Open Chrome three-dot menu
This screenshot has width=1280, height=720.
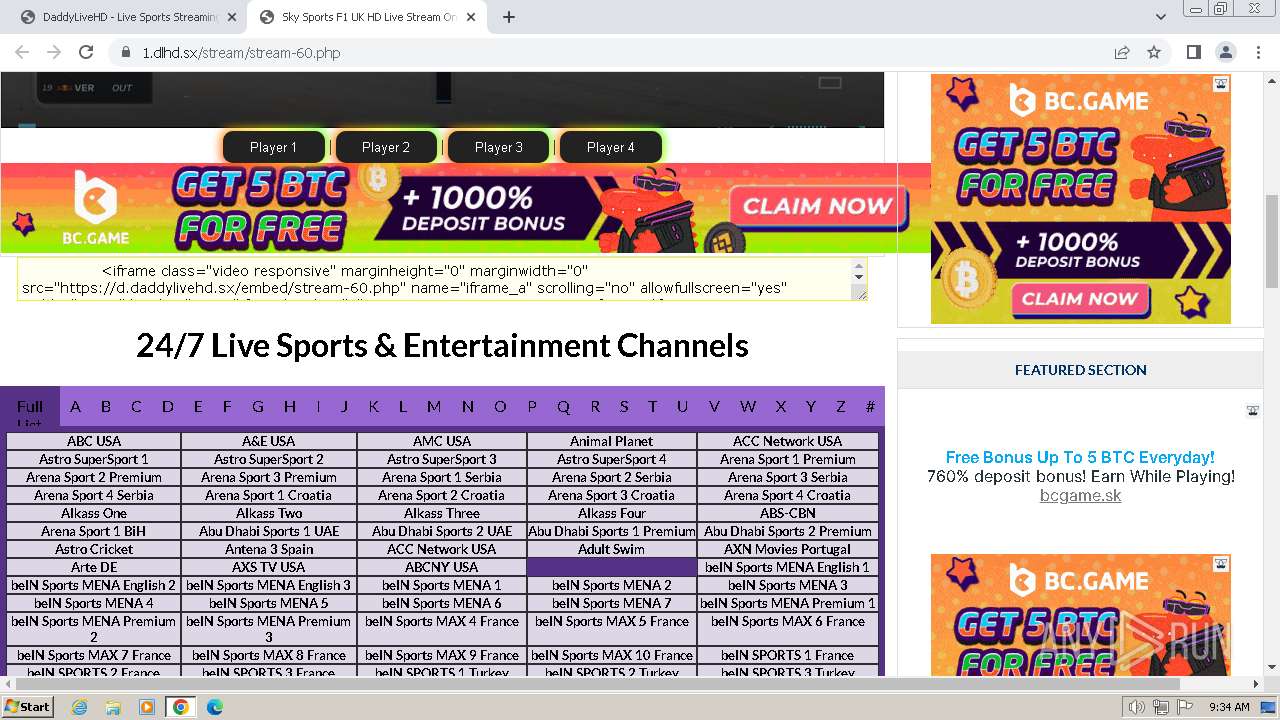(1257, 52)
